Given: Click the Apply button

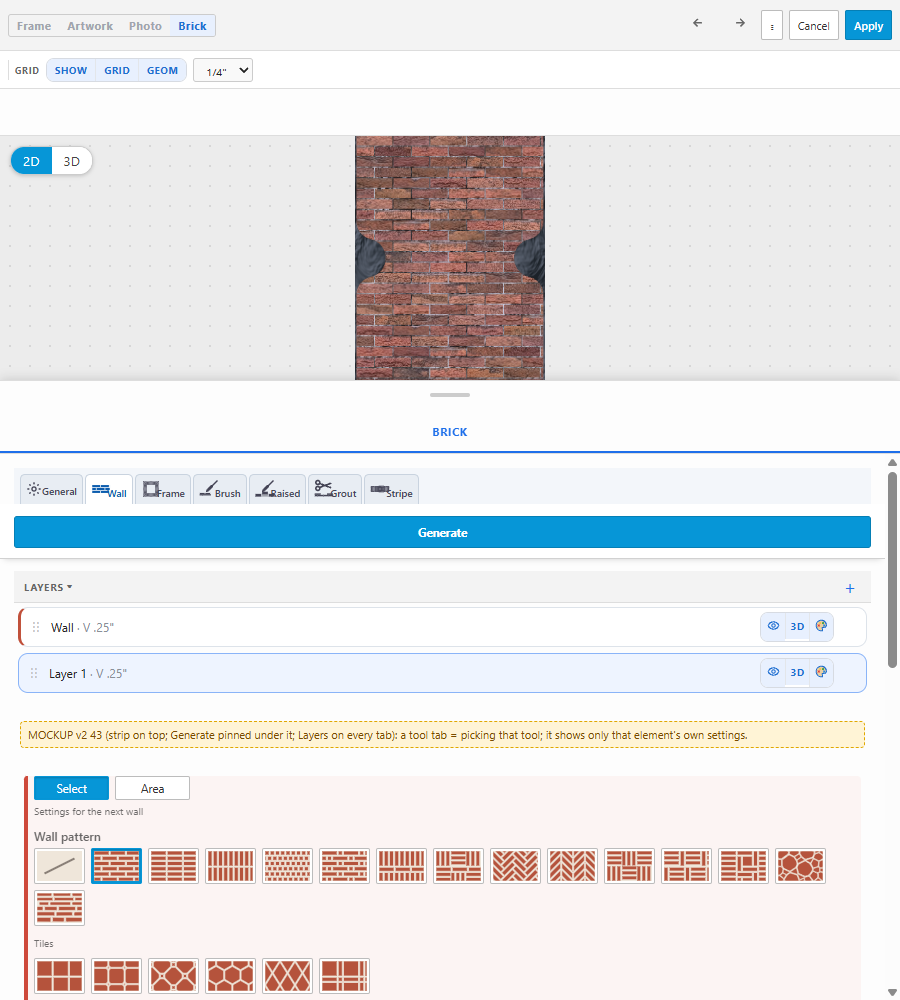Looking at the screenshot, I should pos(868,26).
